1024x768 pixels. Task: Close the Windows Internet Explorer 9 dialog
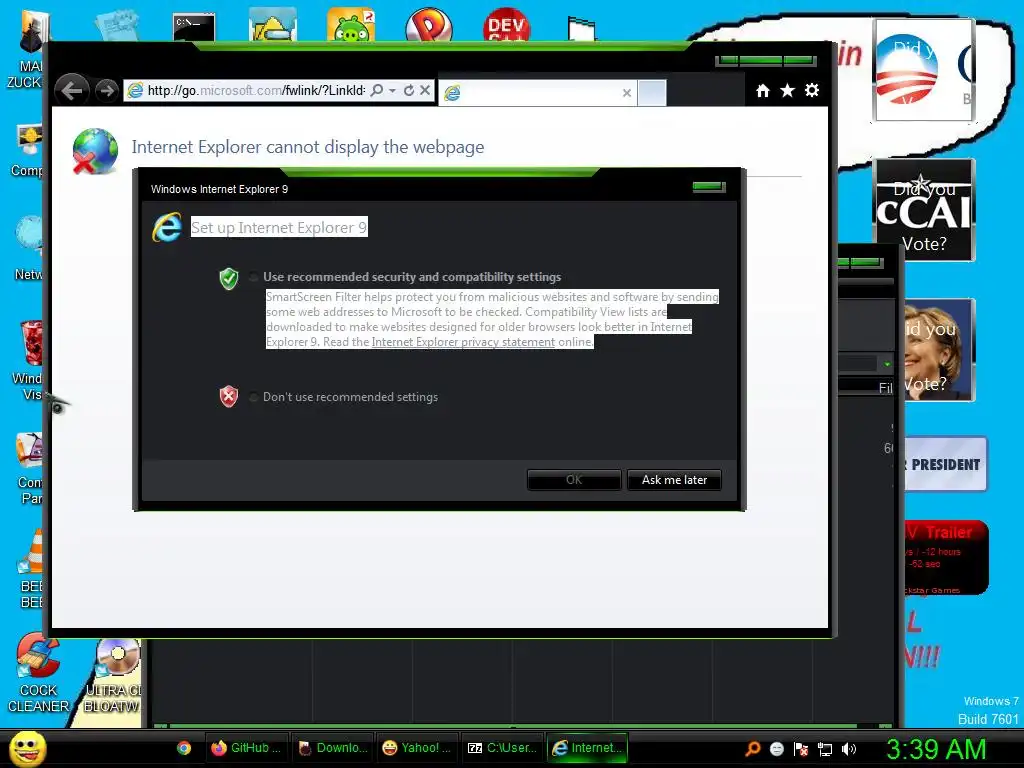[x=709, y=187]
